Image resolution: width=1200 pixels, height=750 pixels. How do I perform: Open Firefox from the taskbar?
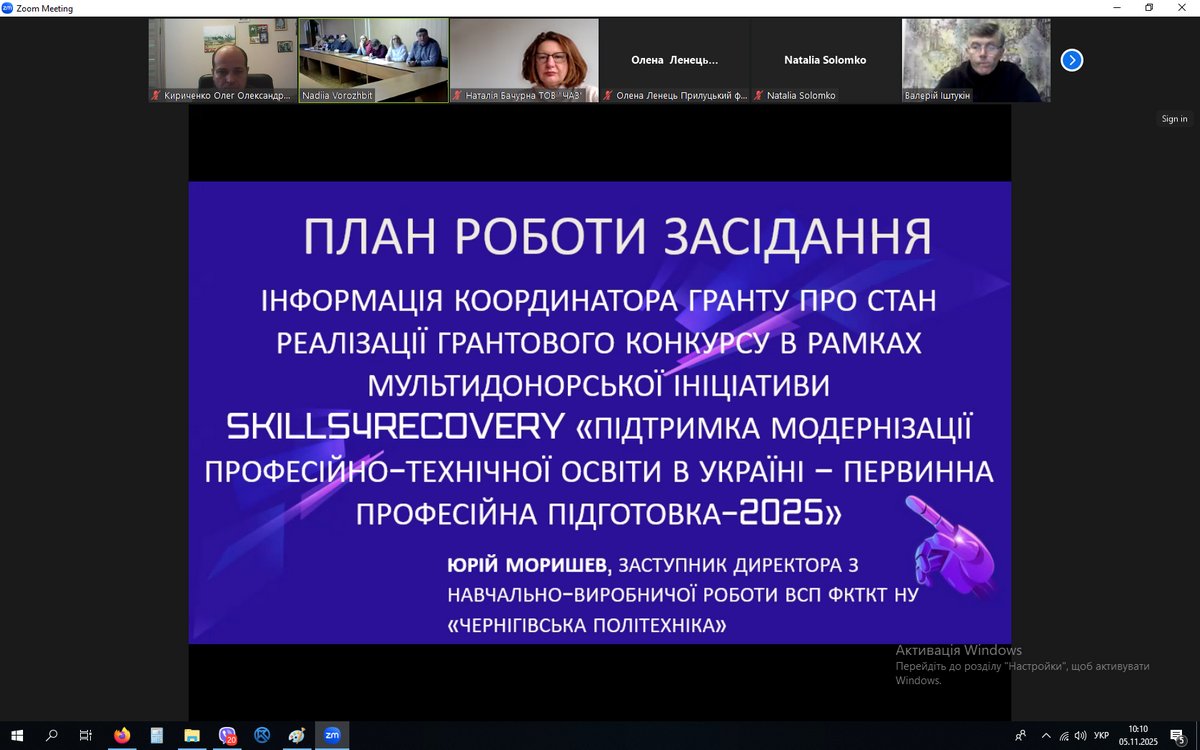click(122, 735)
